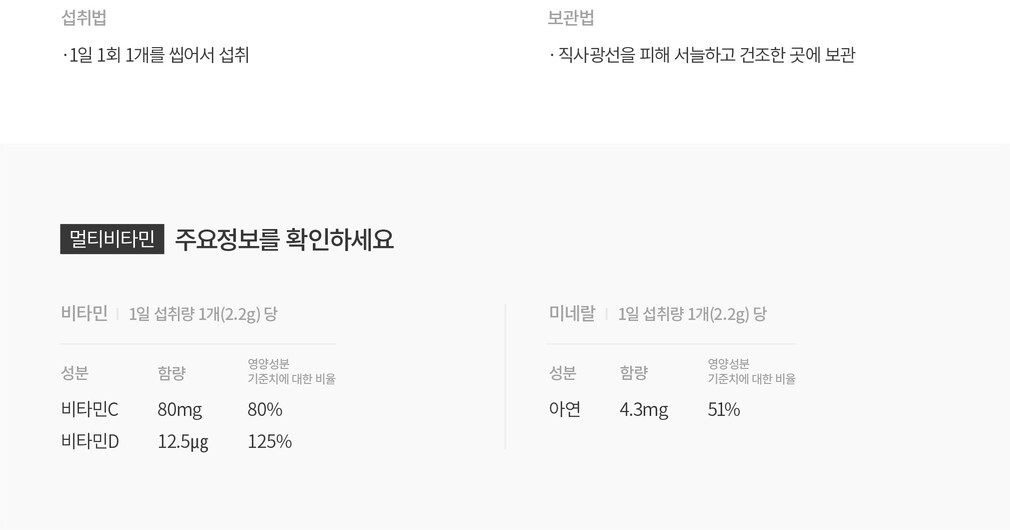Click 영양성분 기준치 header in mineral table

point(751,371)
